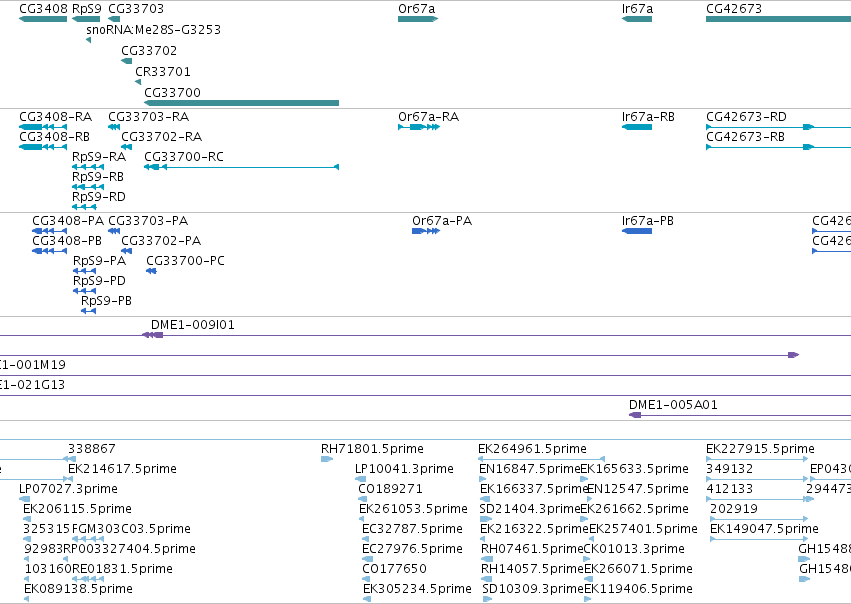Click the snoRNA:Me28S-G3253 label

coord(154,30)
